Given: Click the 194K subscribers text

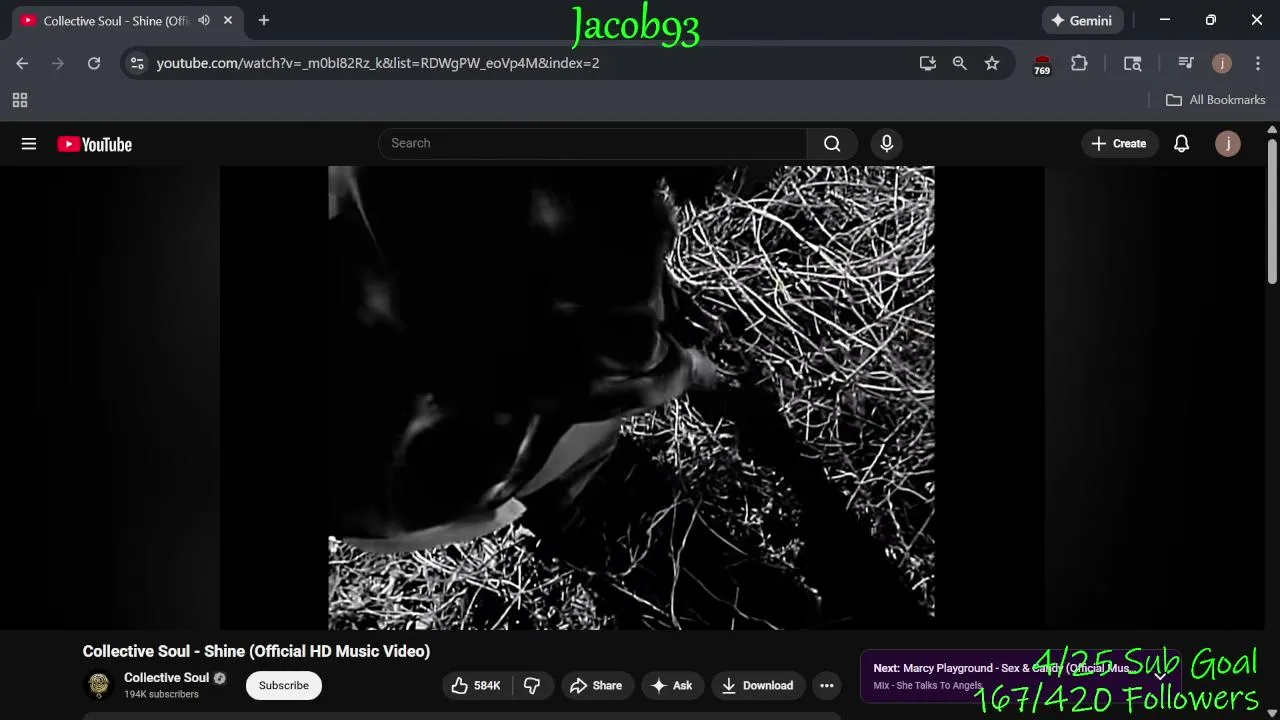Looking at the screenshot, I should pos(161,694).
